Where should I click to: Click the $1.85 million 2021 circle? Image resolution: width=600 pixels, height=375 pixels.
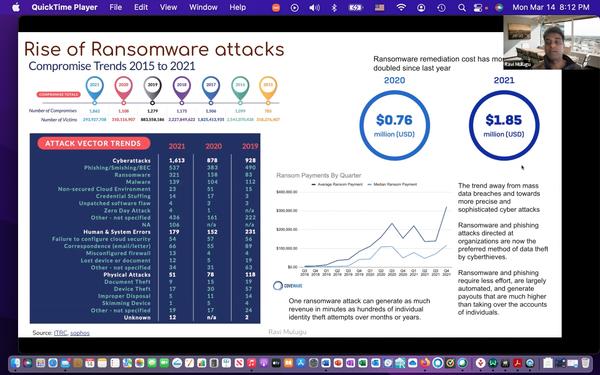pyautogui.click(x=504, y=125)
